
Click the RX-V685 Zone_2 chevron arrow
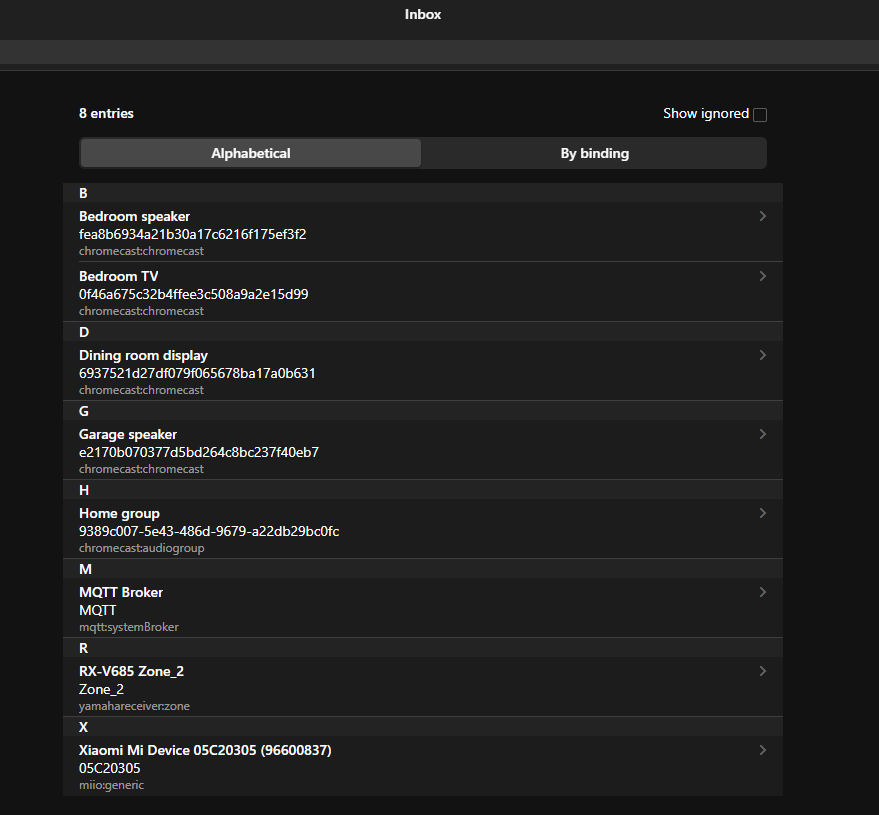pos(762,671)
